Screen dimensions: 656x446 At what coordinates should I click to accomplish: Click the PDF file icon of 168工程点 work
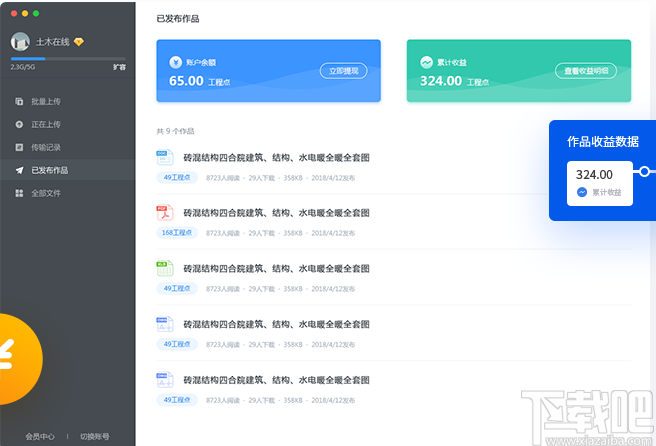tap(165, 213)
